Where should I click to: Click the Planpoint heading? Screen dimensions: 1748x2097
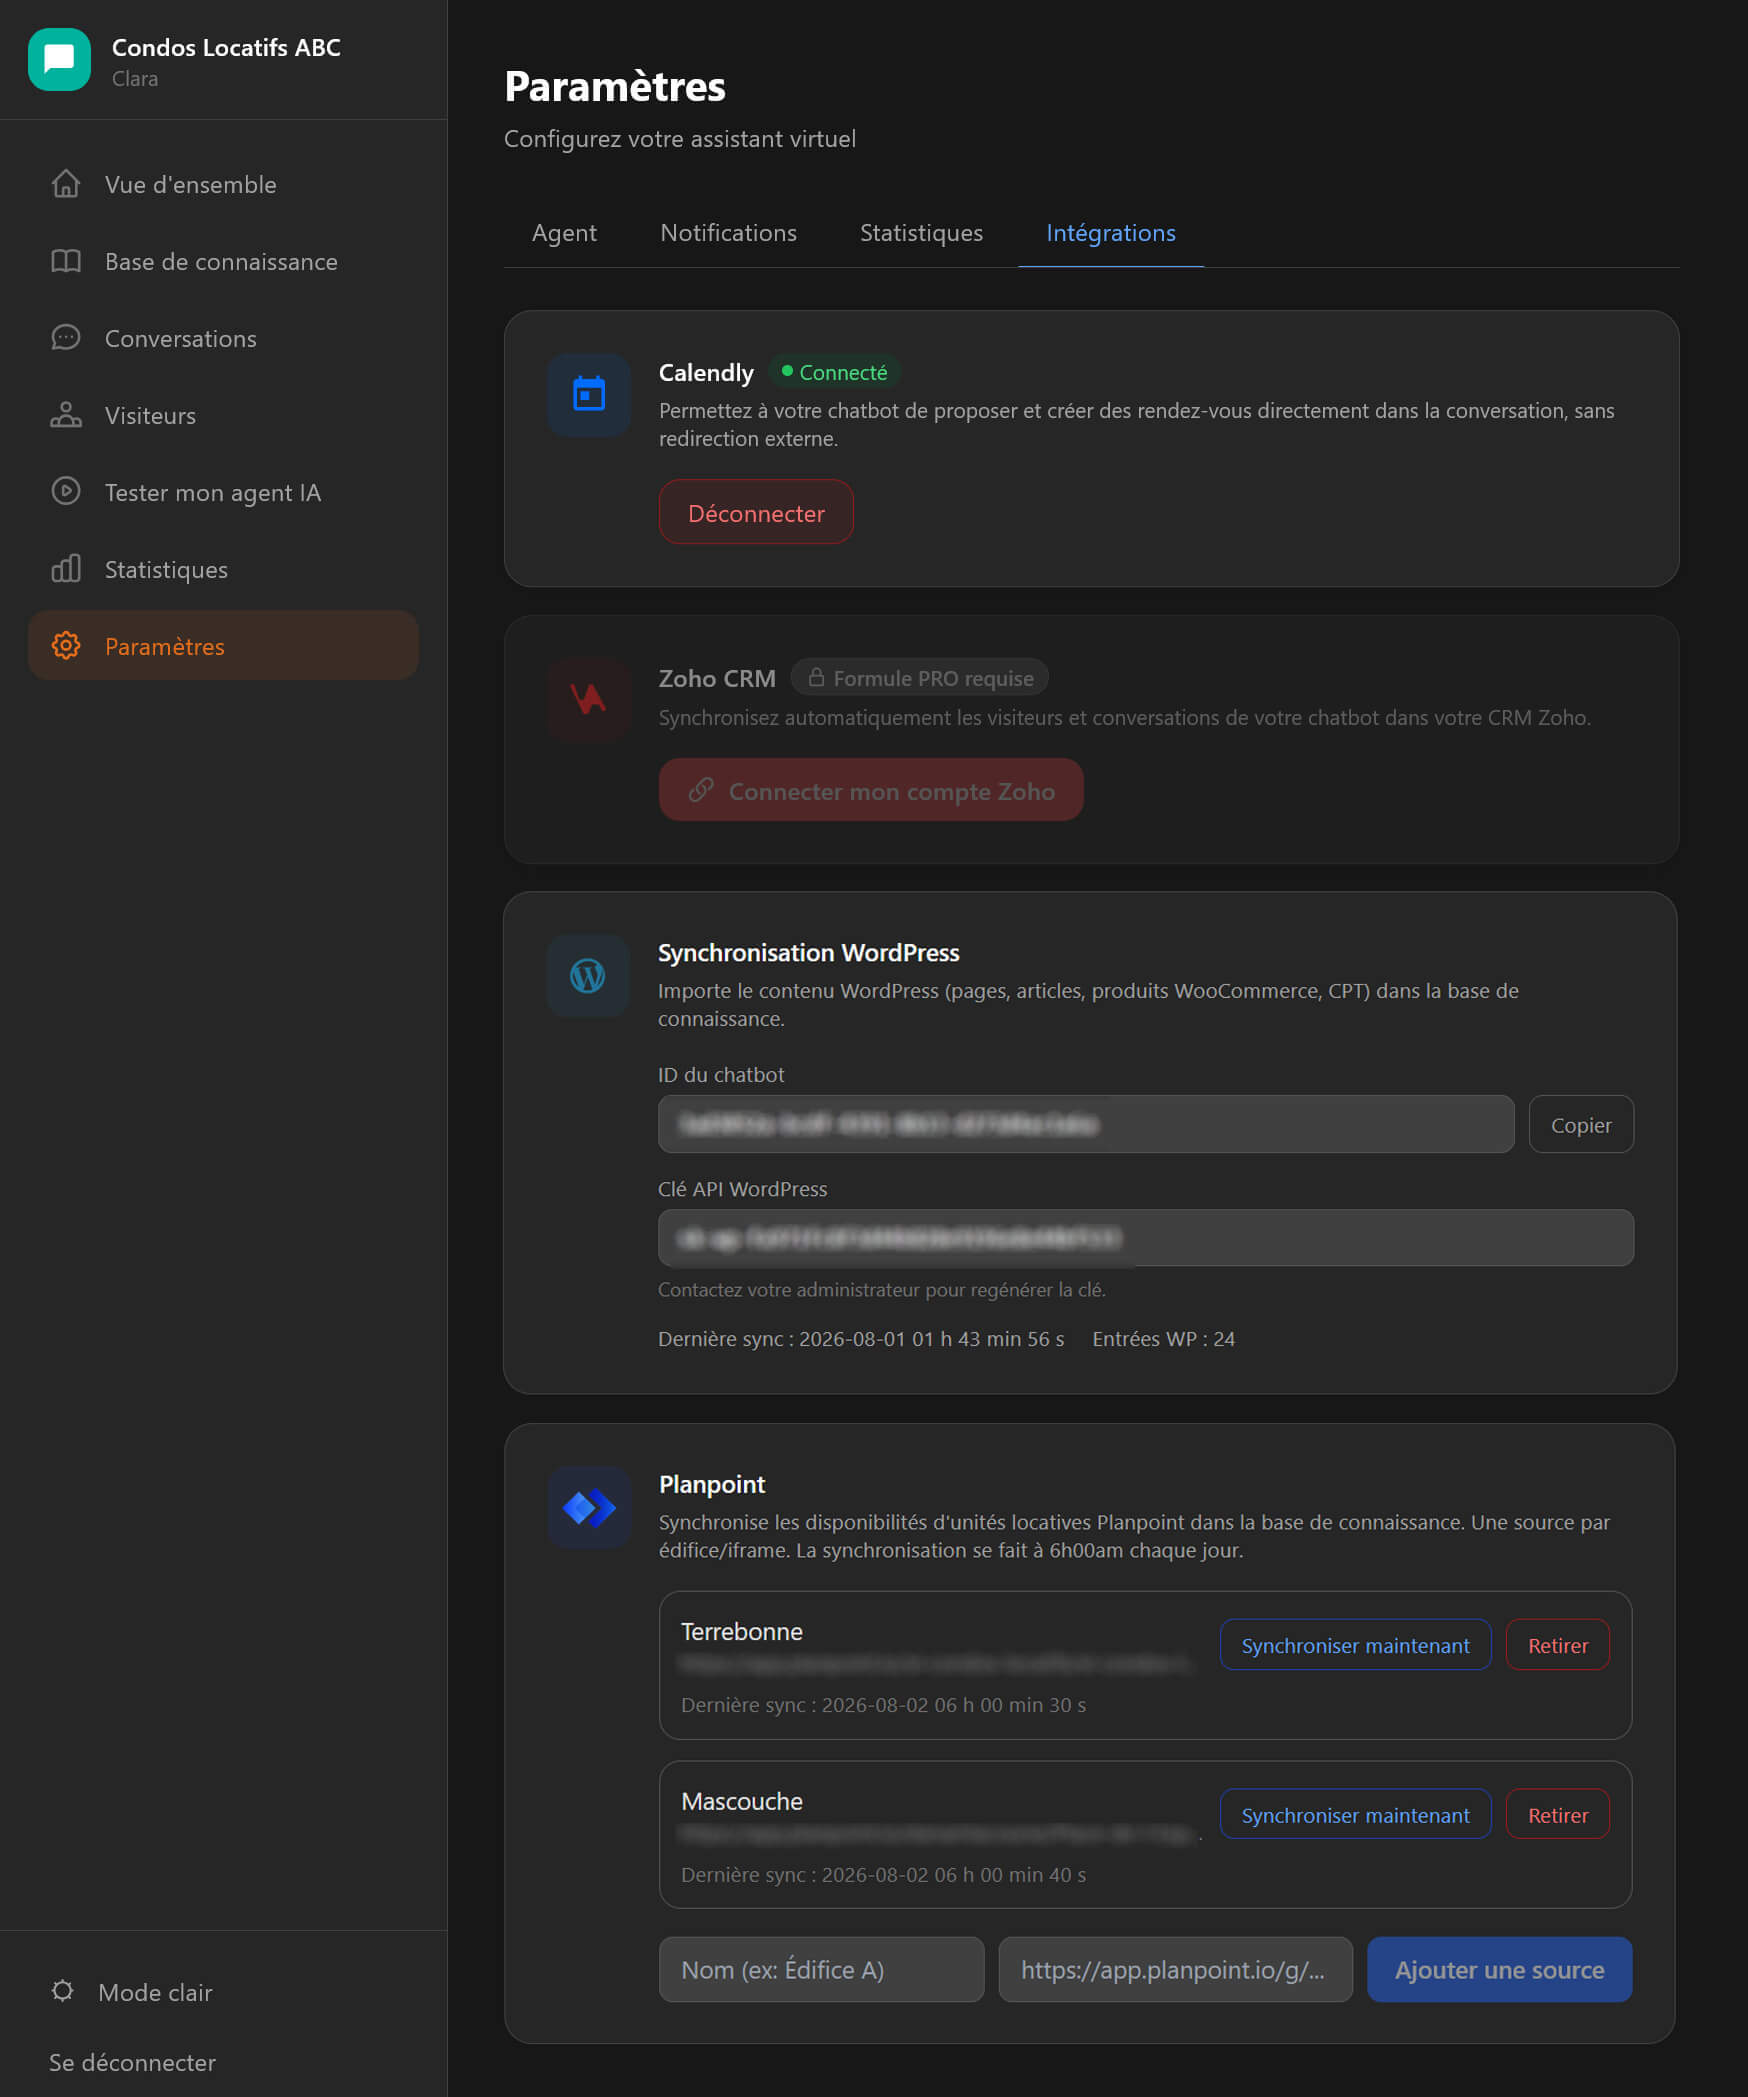tap(711, 1484)
